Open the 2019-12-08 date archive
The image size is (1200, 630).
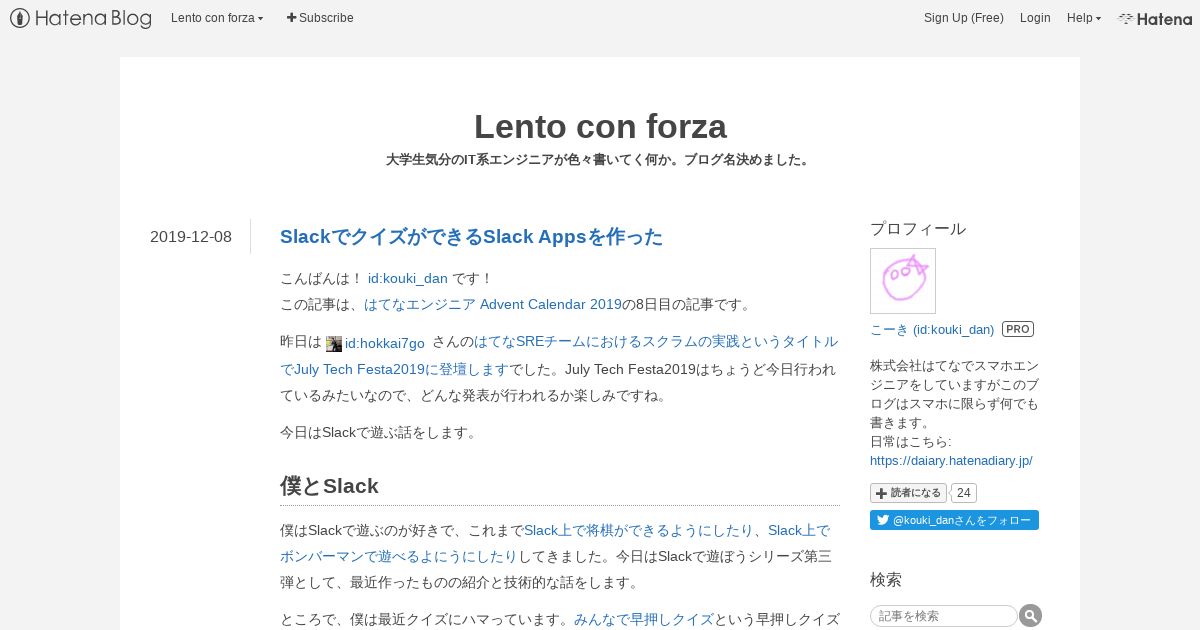click(191, 237)
